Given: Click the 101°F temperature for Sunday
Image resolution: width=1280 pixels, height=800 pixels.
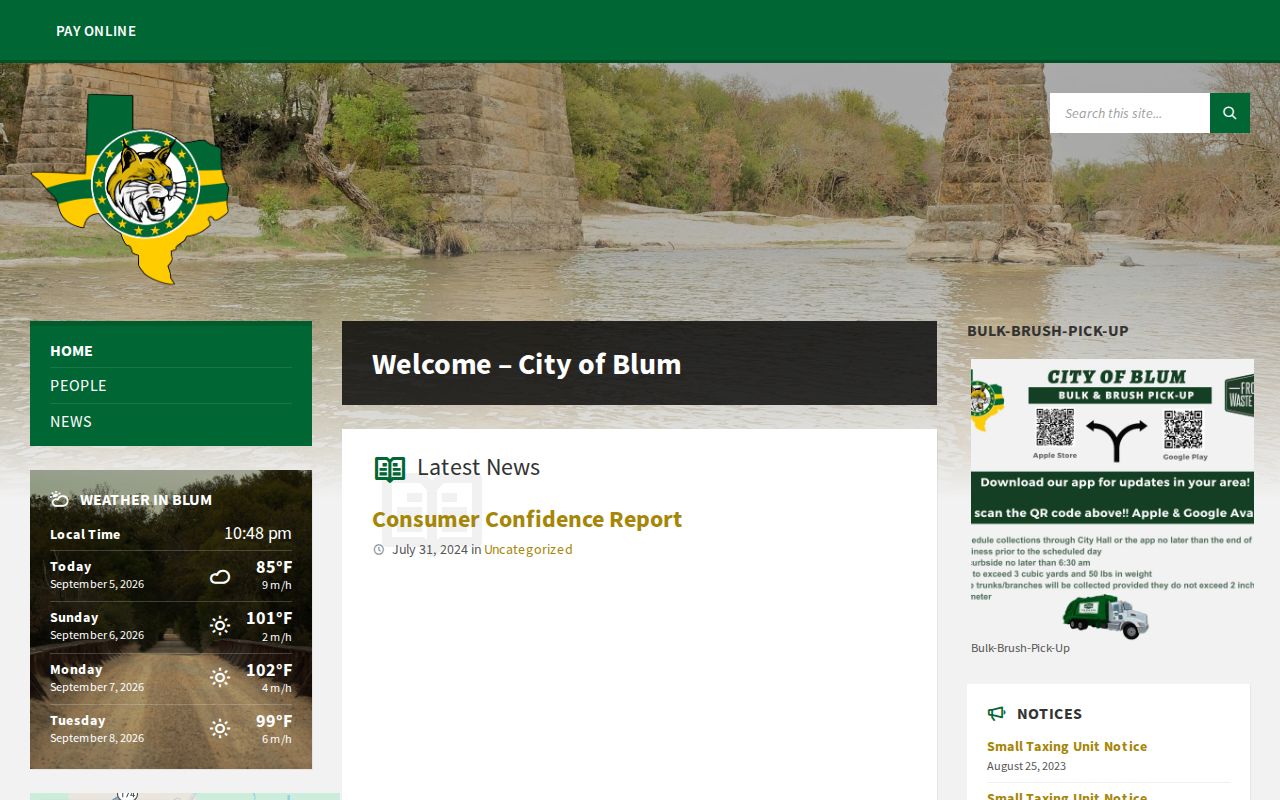Looking at the screenshot, I should point(269,618).
